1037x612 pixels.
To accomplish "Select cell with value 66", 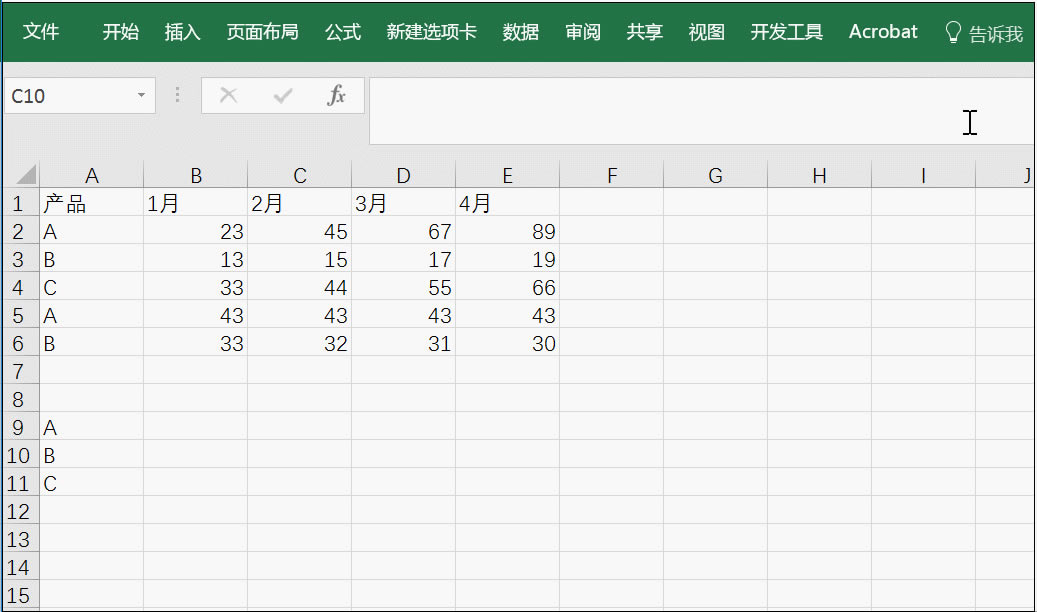I will click(507, 287).
